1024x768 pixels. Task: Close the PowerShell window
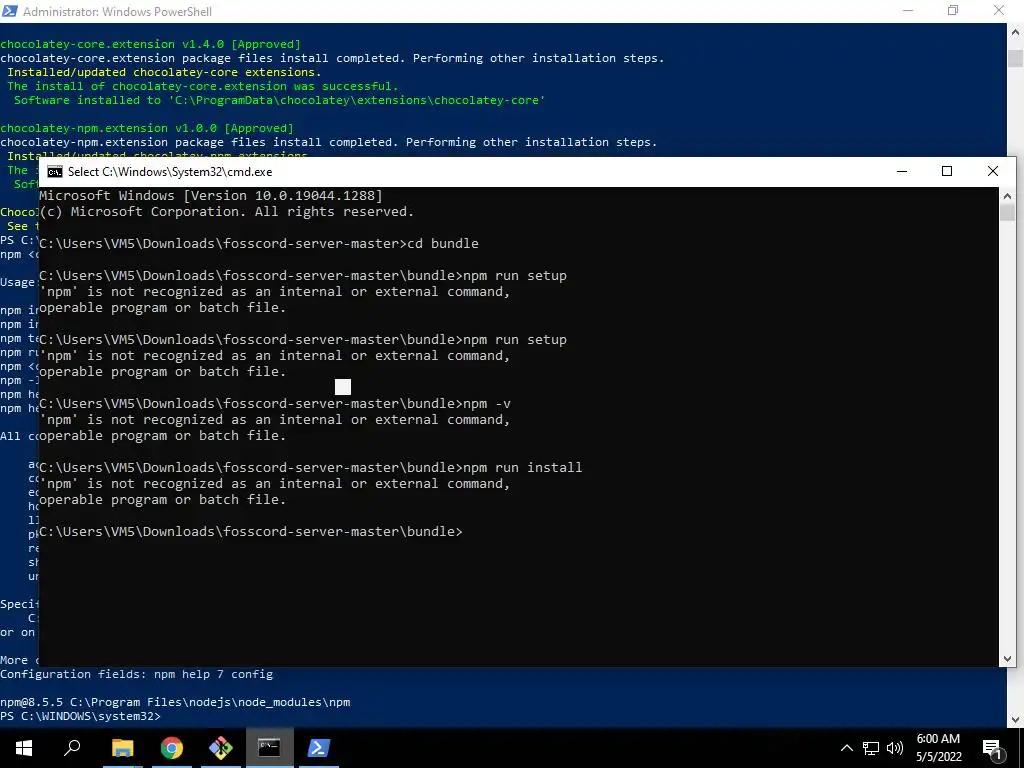[999, 10]
